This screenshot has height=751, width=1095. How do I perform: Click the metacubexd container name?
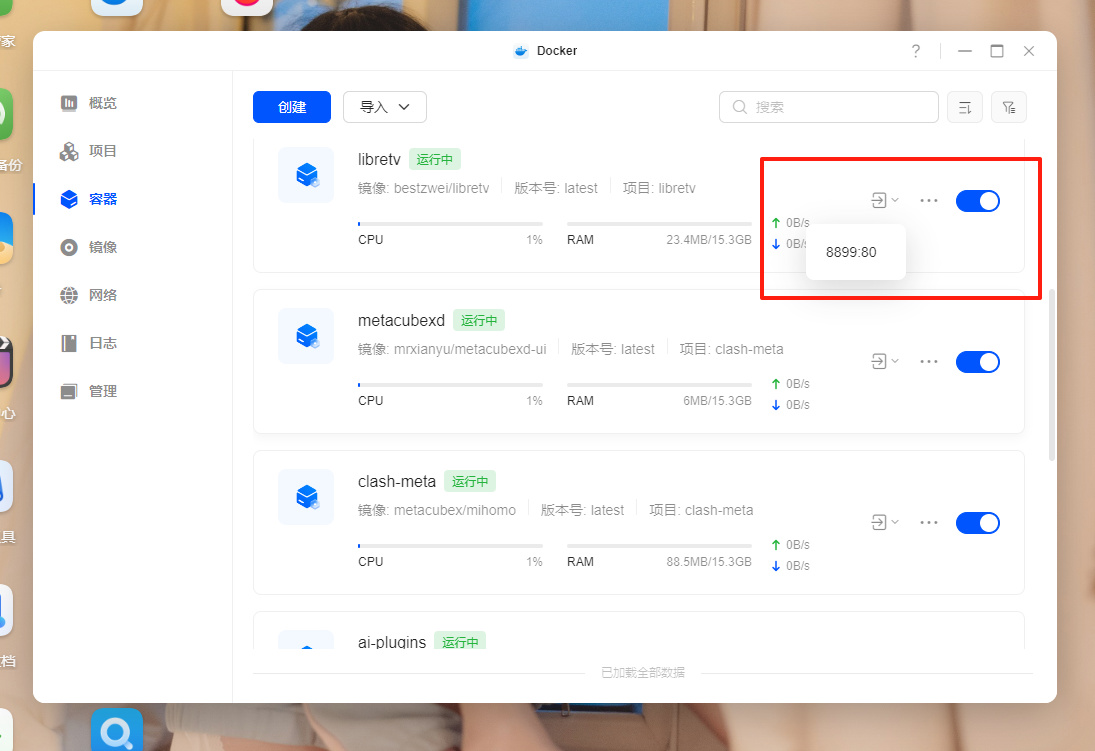point(401,321)
